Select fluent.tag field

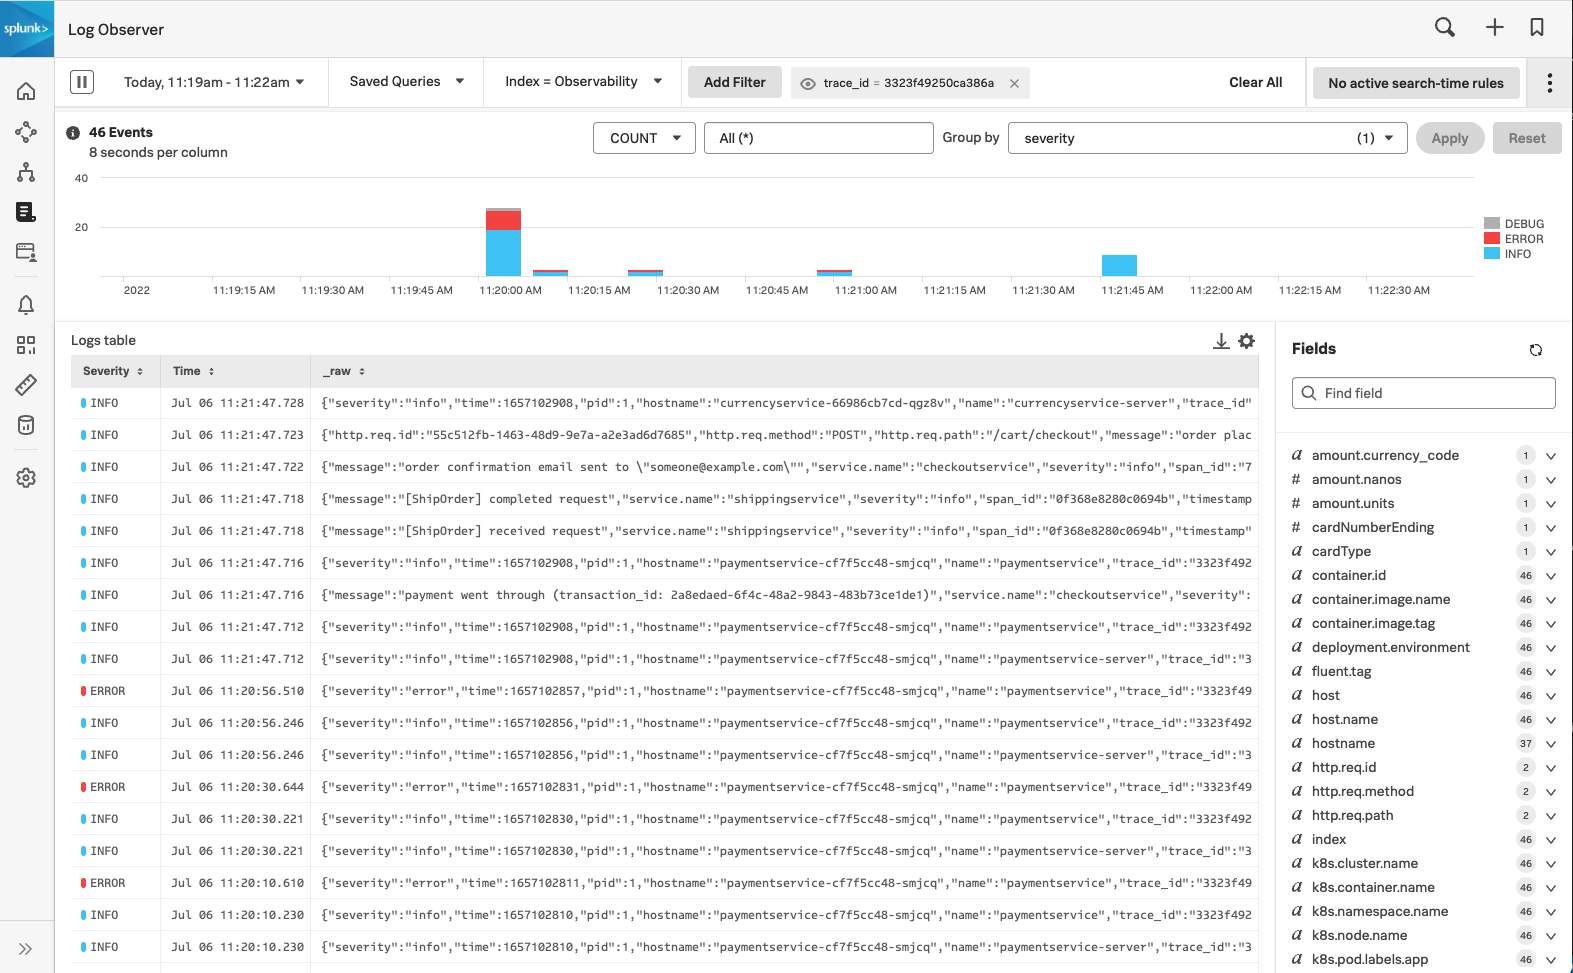click(x=1342, y=672)
